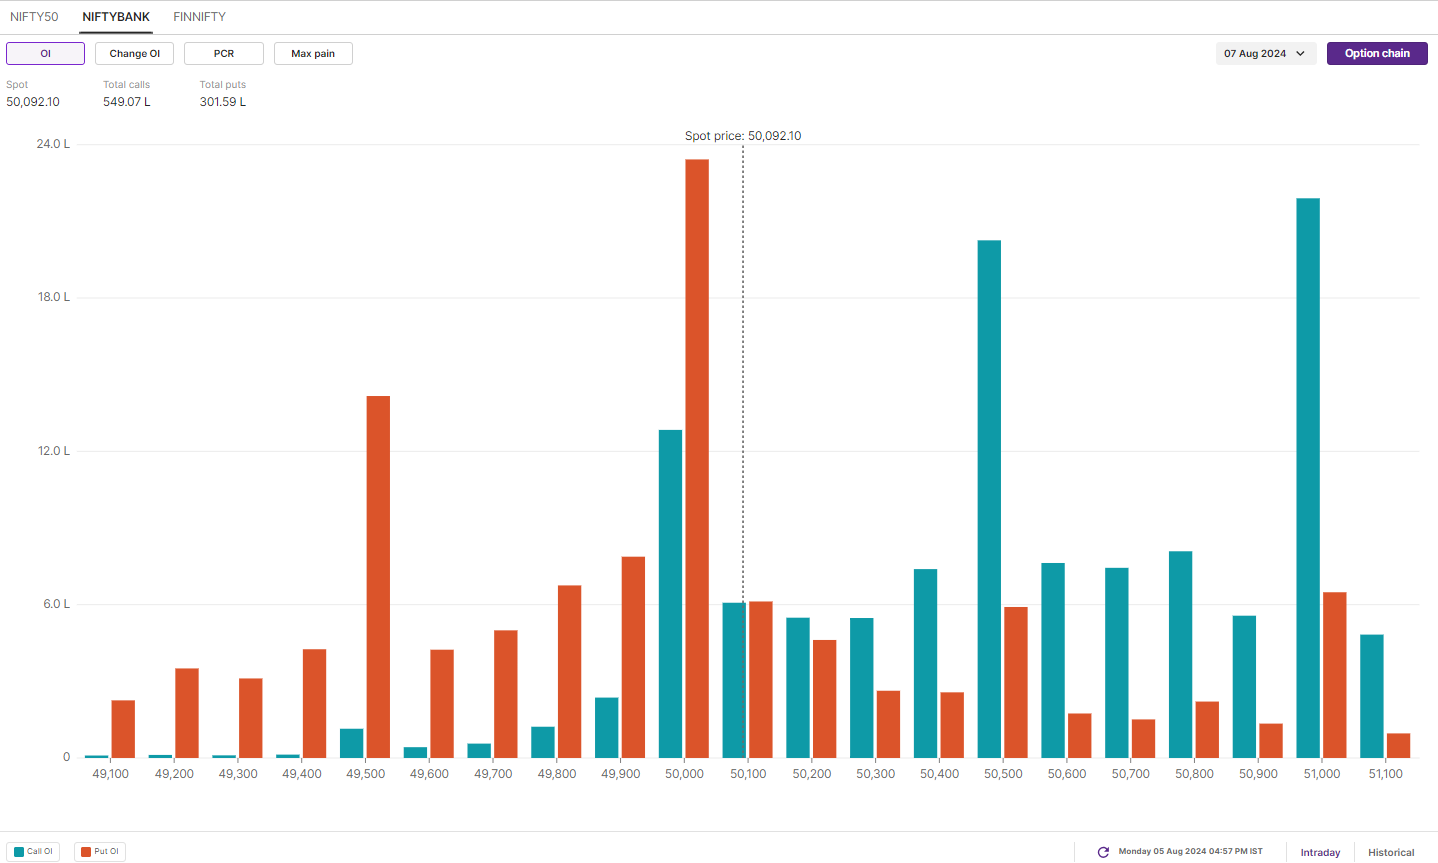Open the FINNIFTY tab
The height and width of the screenshot is (863, 1438).
(199, 17)
